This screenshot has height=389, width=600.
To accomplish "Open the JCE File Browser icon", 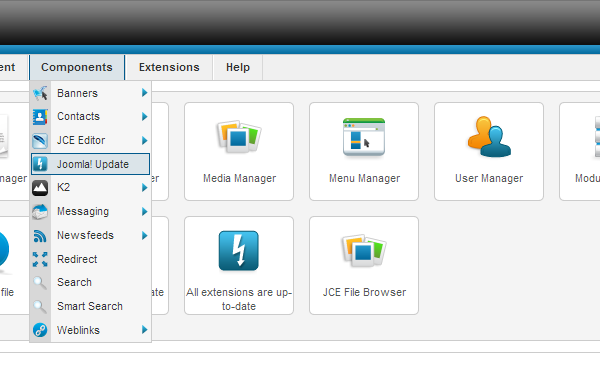I will pyautogui.click(x=364, y=251).
